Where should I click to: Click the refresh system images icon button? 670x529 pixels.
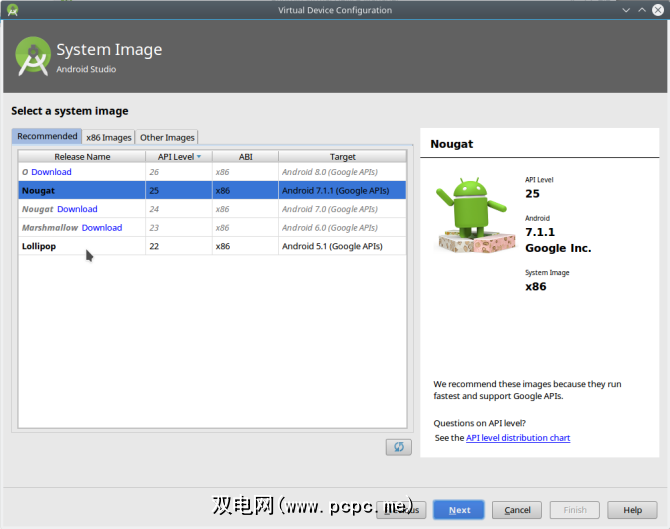[398, 447]
